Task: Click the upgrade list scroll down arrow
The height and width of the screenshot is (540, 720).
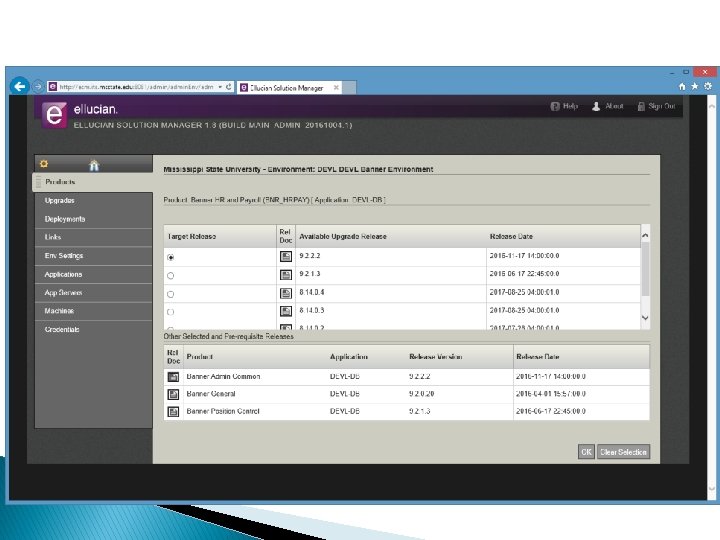Action: (x=645, y=318)
